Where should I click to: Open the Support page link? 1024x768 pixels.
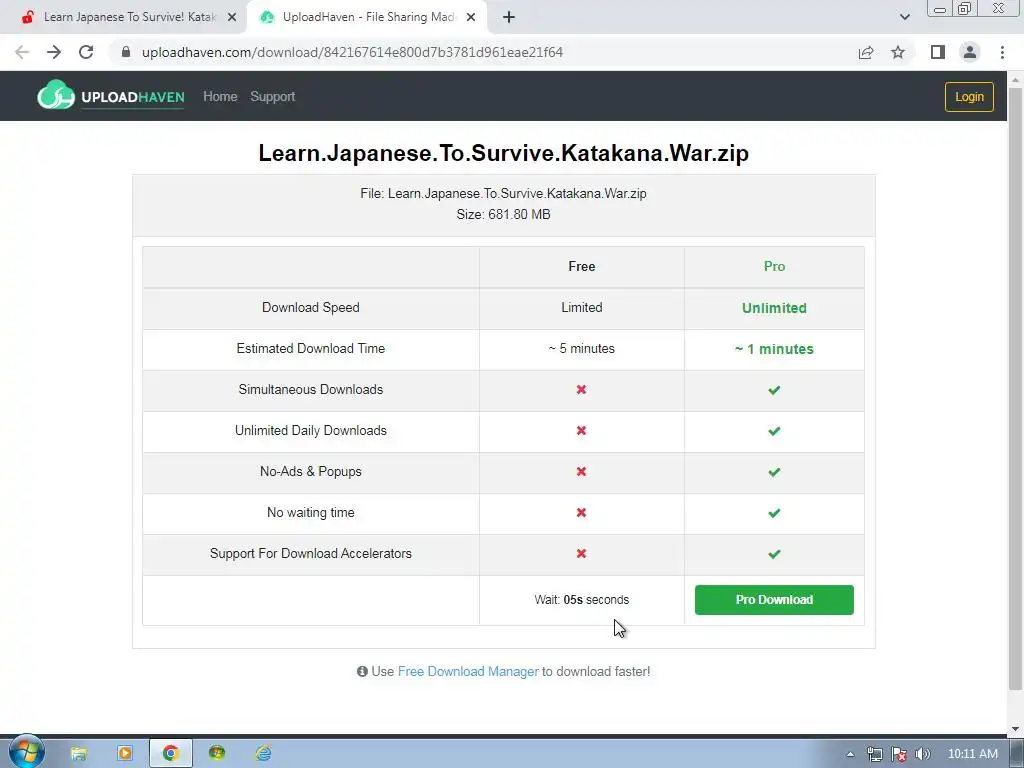click(272, 97)
